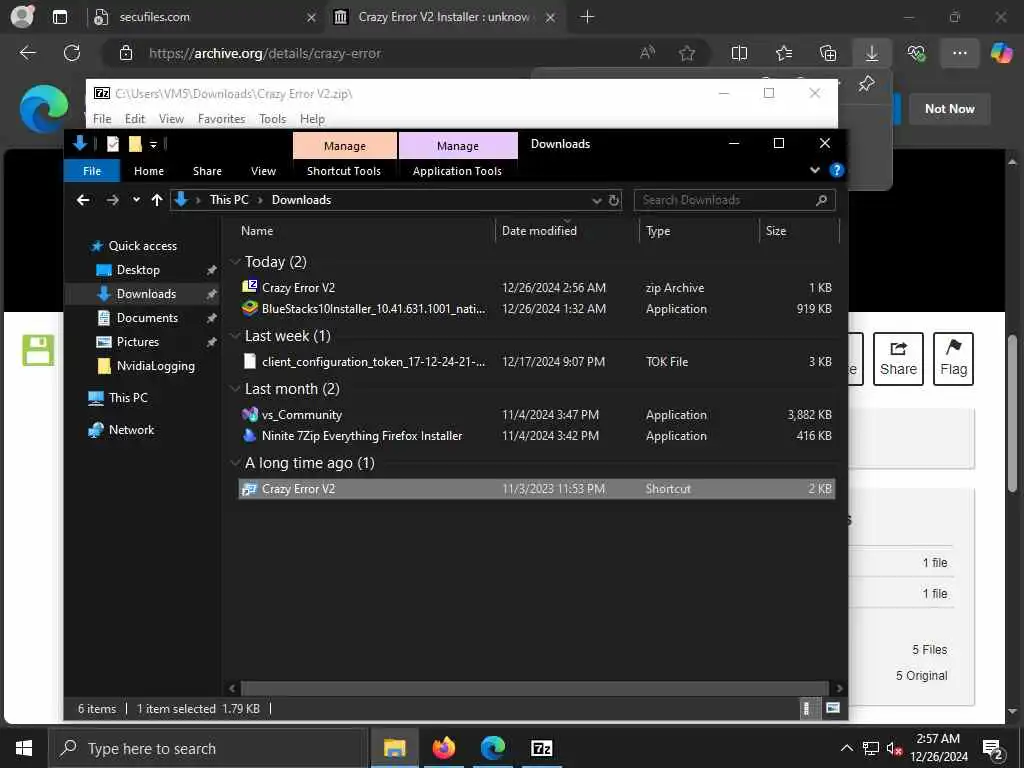Select Network in navigation pane
The height and width of the screenshot is (768, 1024).
[131, 430]
